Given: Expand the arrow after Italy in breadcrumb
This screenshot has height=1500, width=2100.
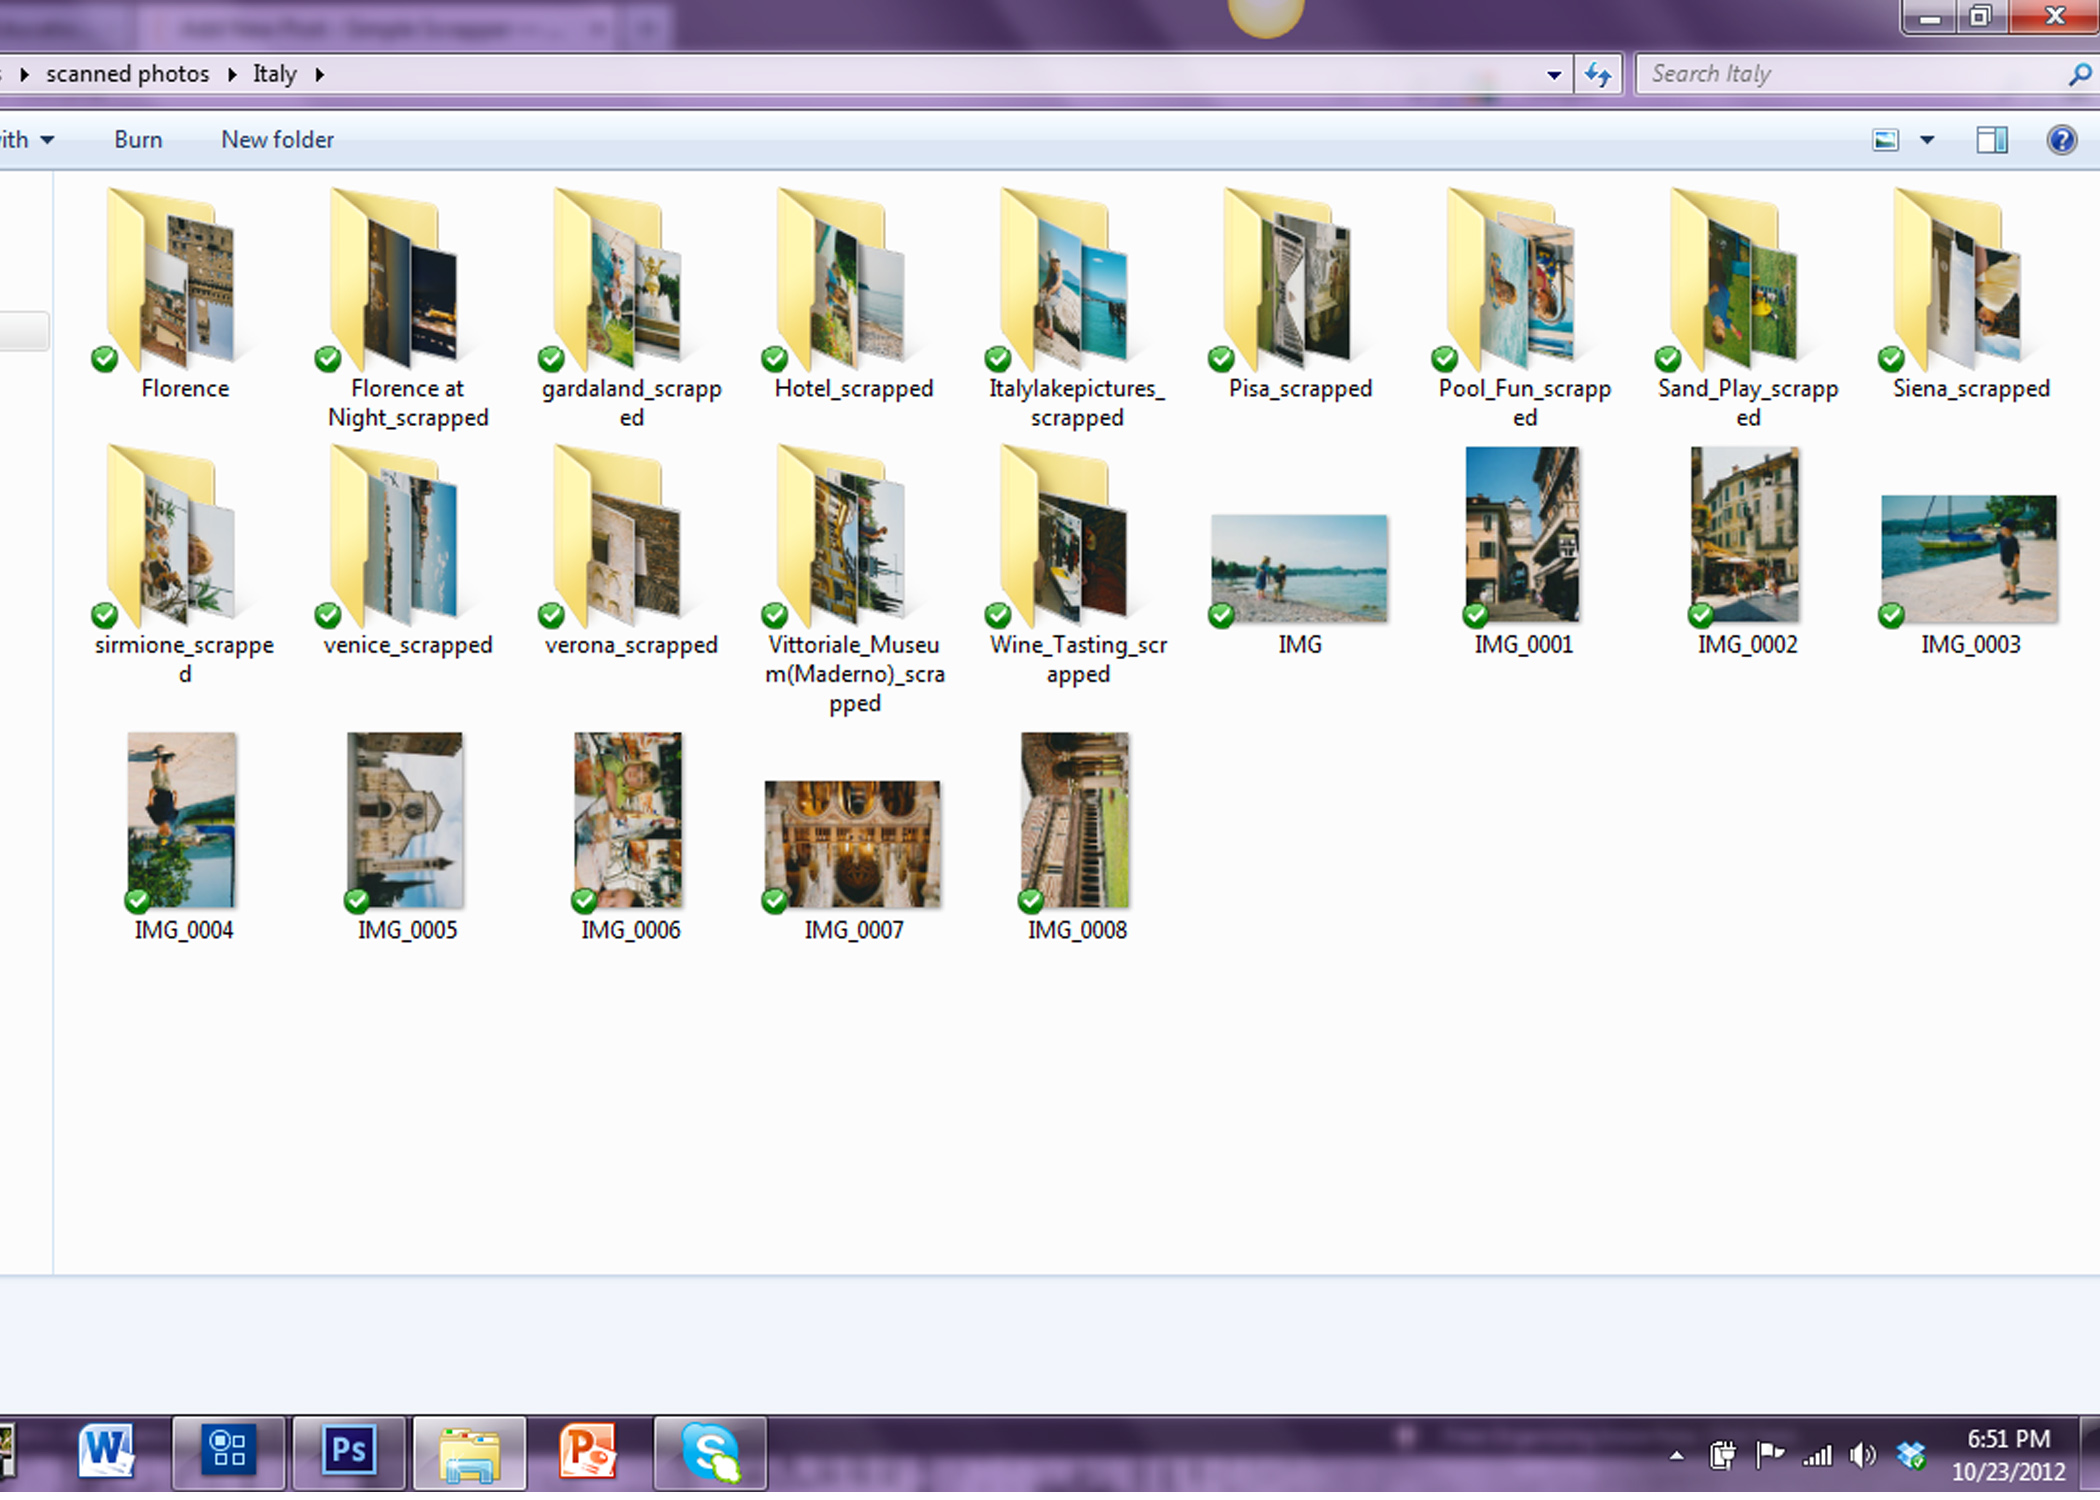Looking at the screenshot, I should 320,75.
